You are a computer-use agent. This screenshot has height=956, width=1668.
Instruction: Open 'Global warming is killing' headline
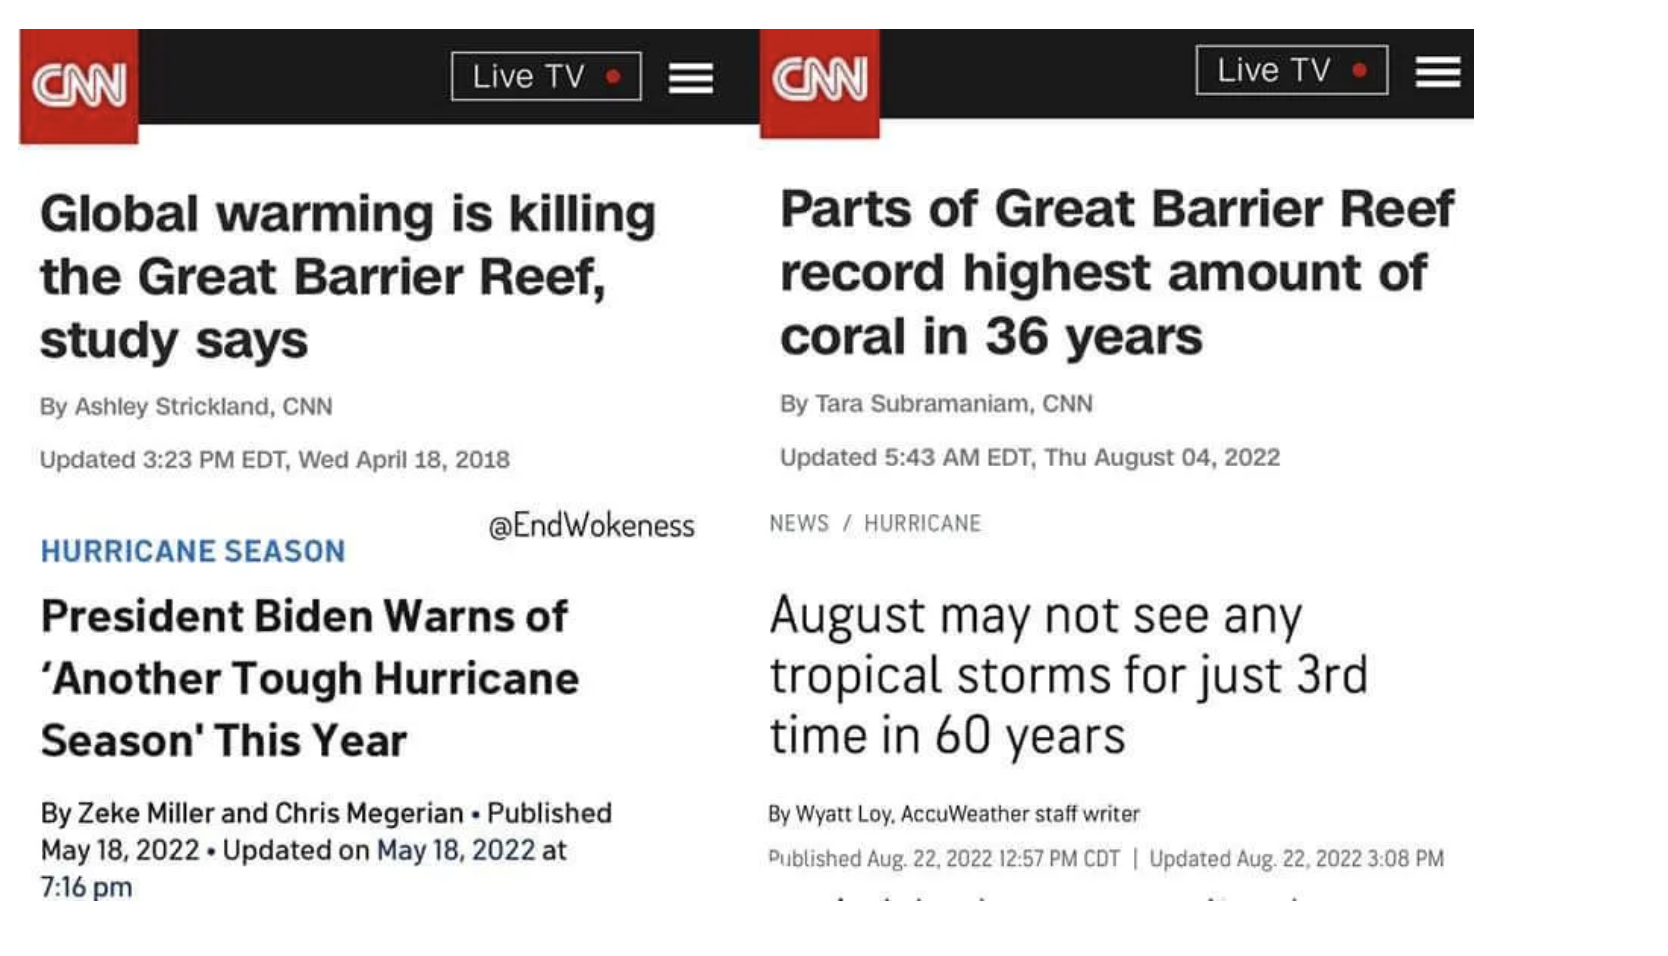click(348, 276)
